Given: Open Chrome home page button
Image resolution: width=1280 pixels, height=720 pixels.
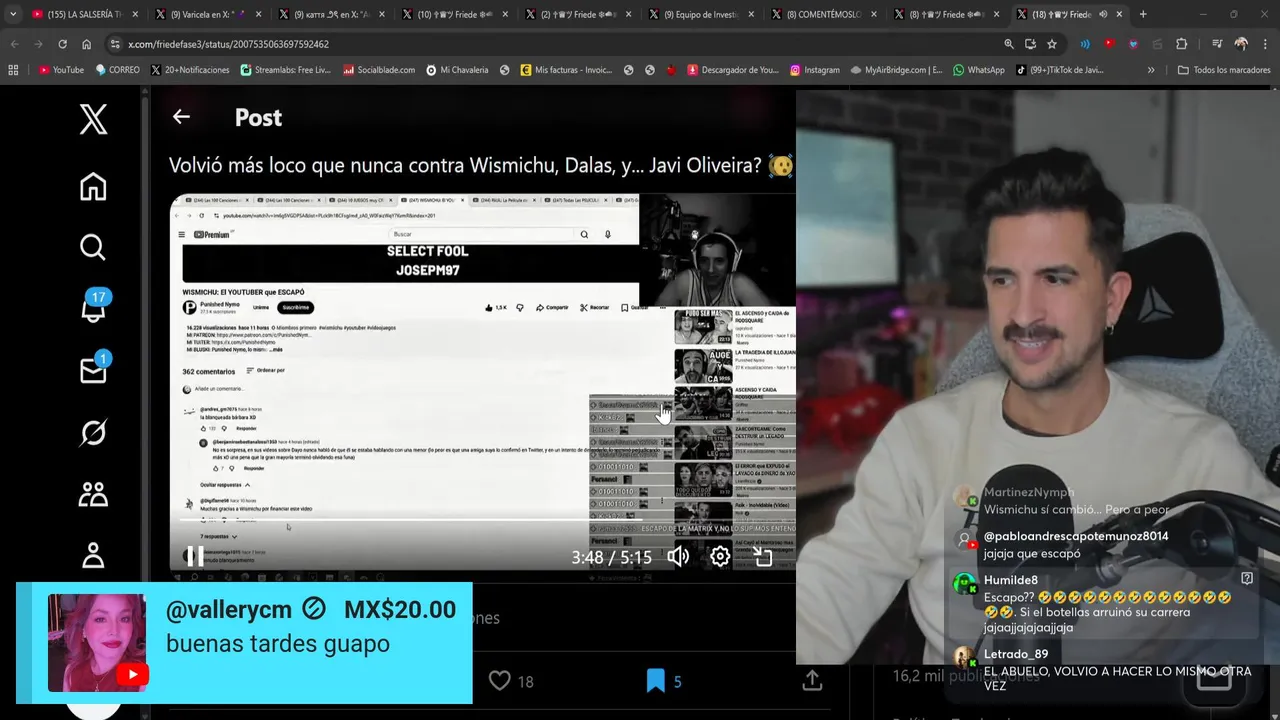Looking at the screenshot, I should click(87, 44).
